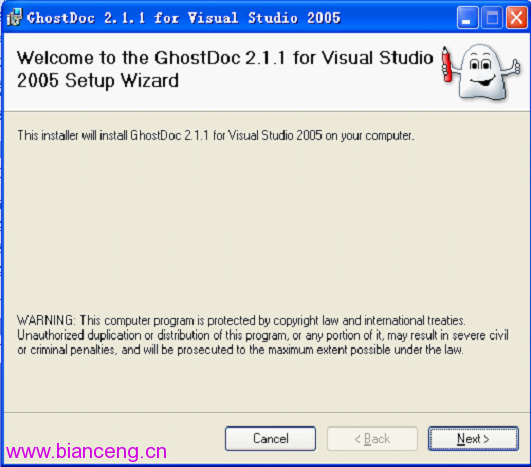Click the WARNING copyright notice line
The height and width of the screenshot is (467, 531).
click(241, 320)
